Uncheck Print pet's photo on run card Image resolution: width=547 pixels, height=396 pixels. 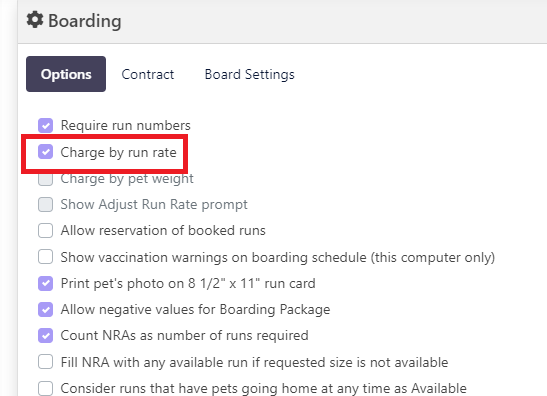pyautogui.click(x=45, y=283)
